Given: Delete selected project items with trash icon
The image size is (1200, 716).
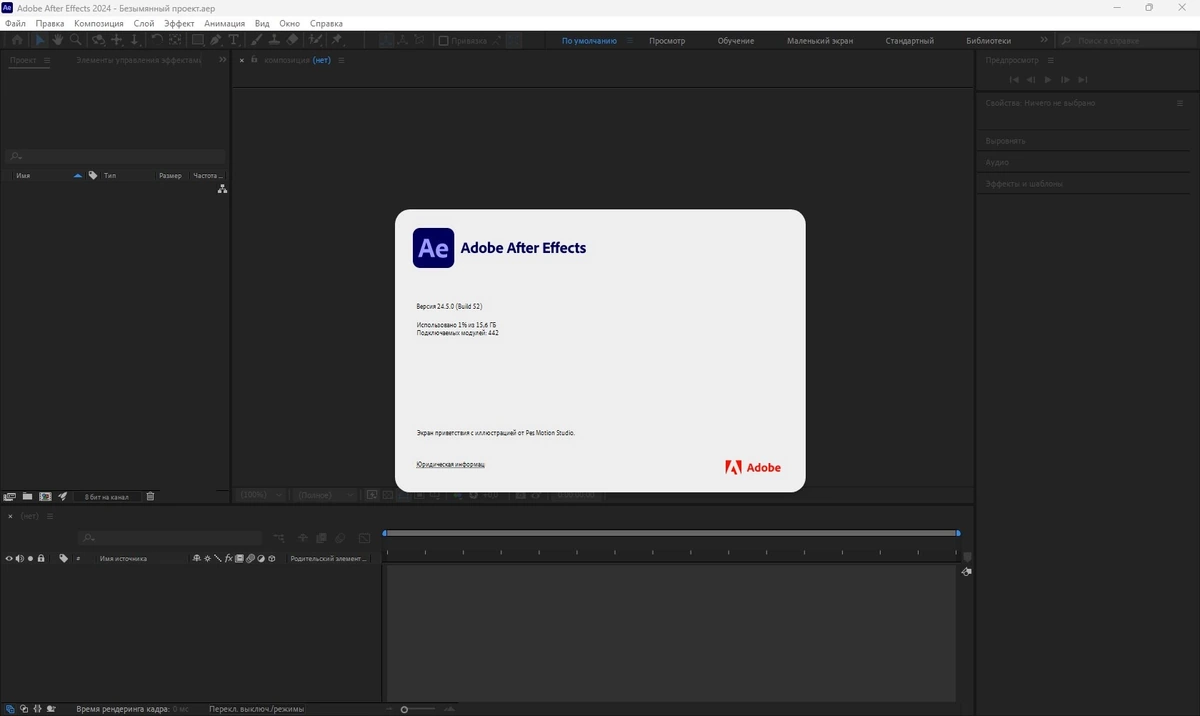Looking at the screenshot, I should (150, 496).
